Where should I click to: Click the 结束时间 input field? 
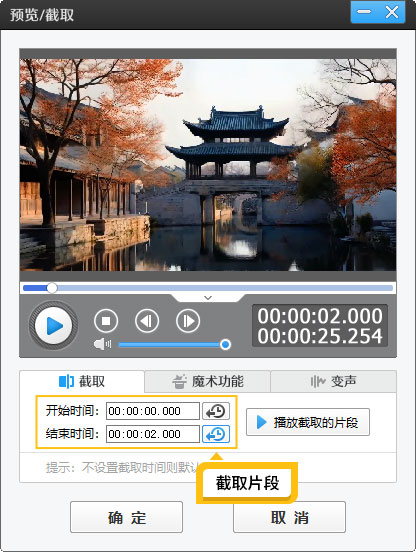[x=153, y=434]
